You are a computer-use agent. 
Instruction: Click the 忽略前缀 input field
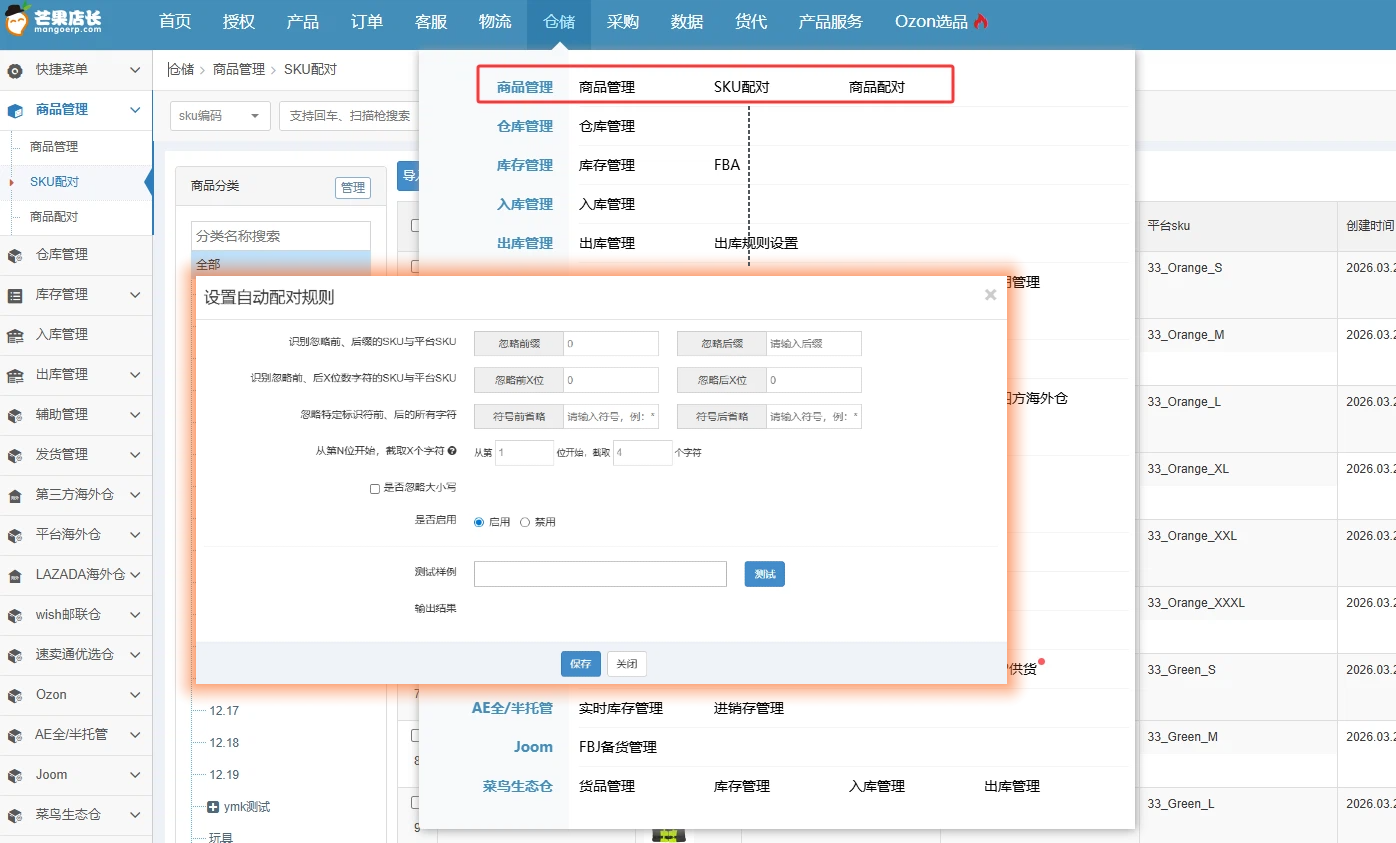click(x=610, y=344)
